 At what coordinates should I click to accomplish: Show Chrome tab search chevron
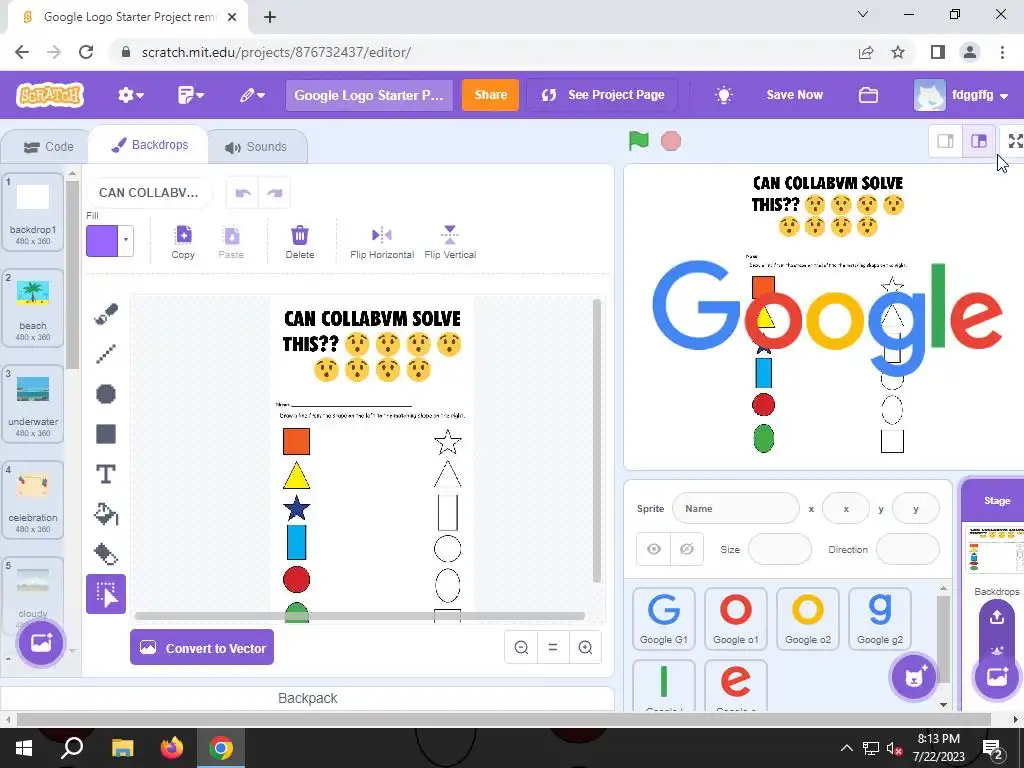tap(863, 14)
